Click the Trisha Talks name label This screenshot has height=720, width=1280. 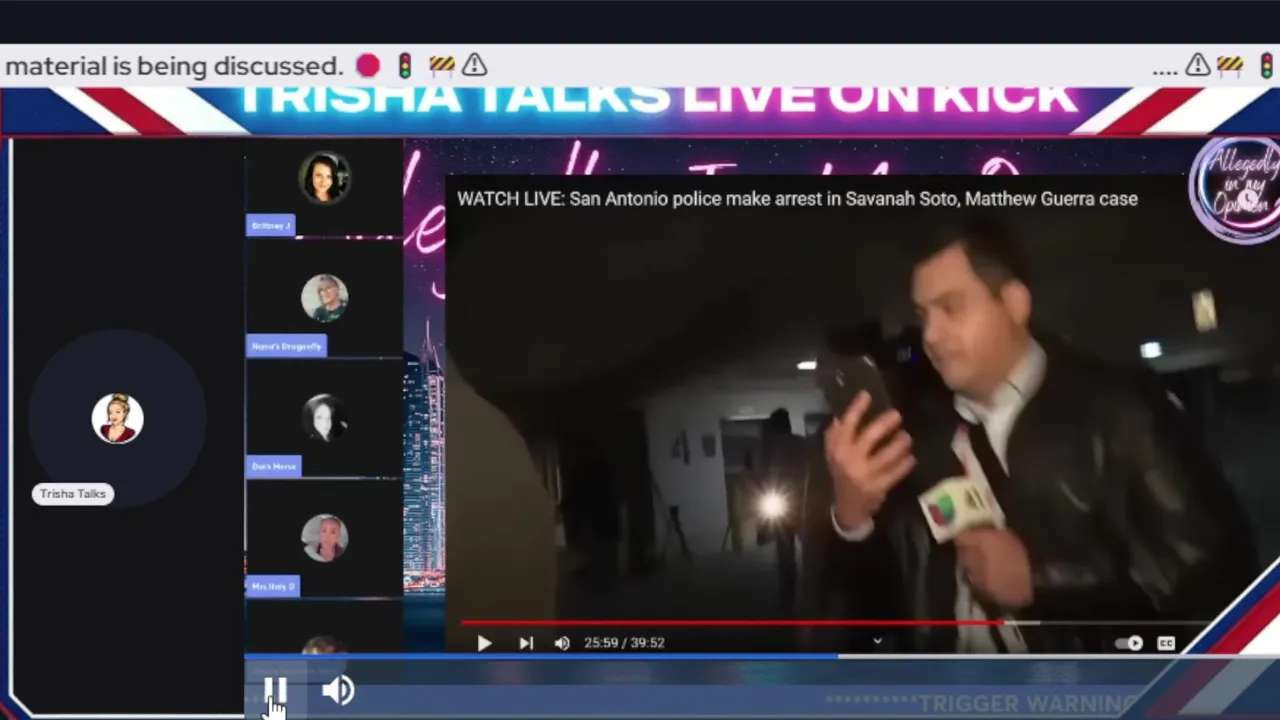[73, 494]
